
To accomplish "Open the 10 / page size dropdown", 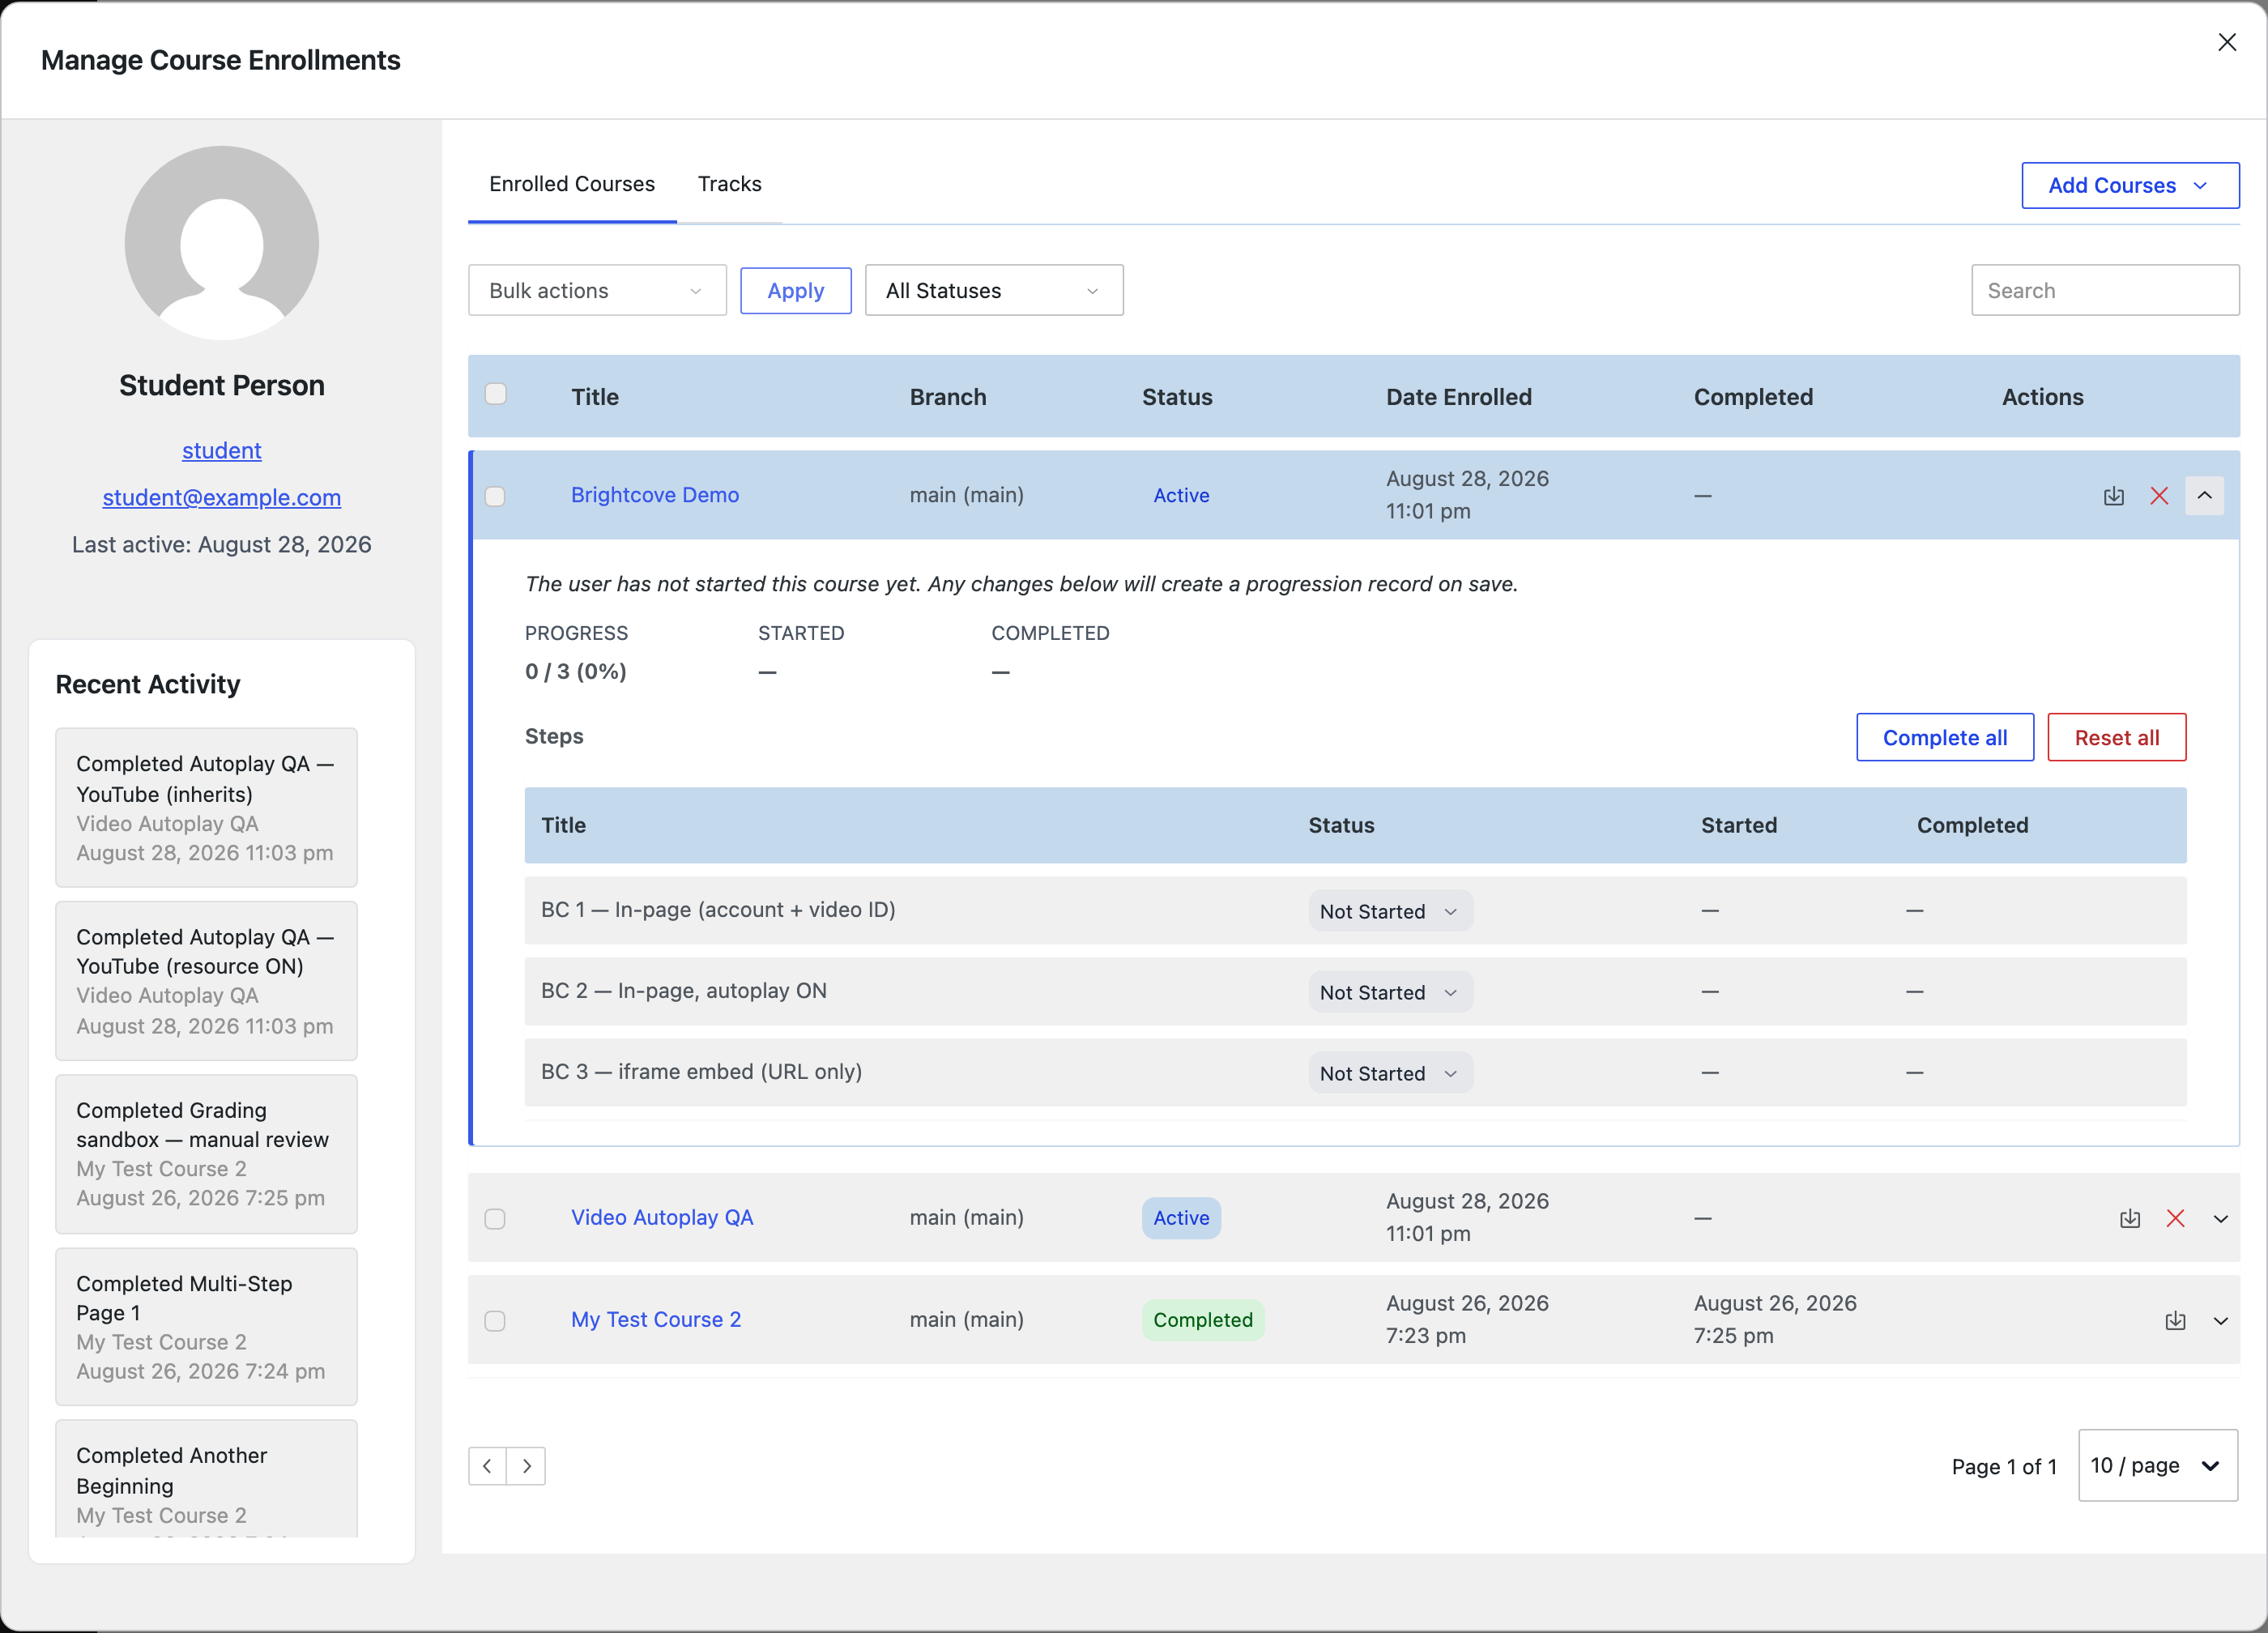I will click(2158, 1465).
